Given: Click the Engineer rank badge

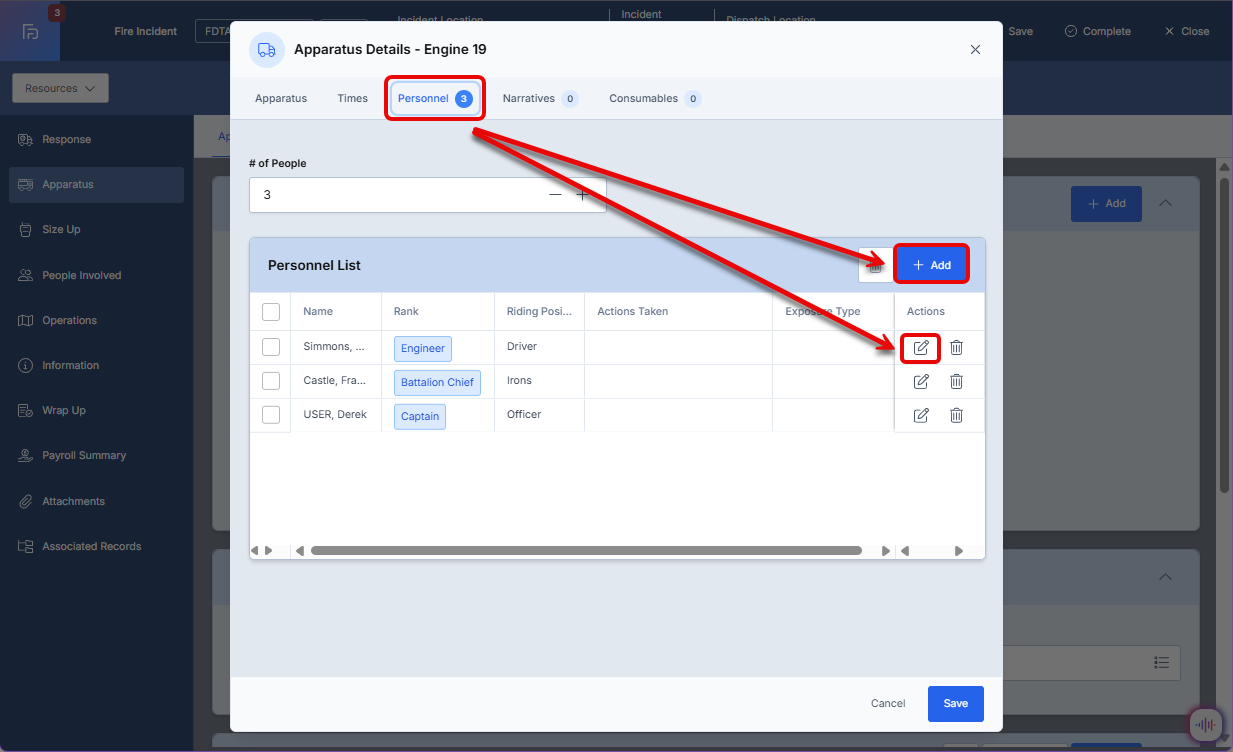Looking at the screenshot, I should pyautogui.click(x=423, y=349).
